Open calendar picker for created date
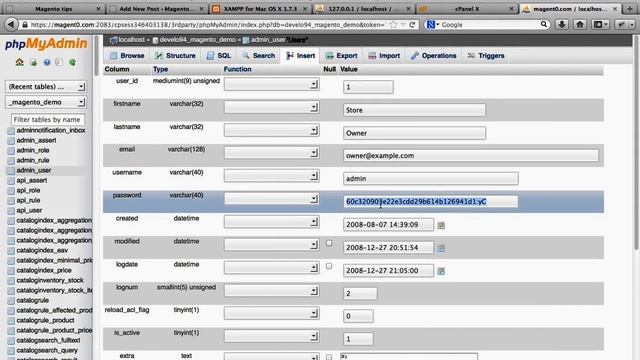Screen dimensions: 640x360 click(441, 225)
